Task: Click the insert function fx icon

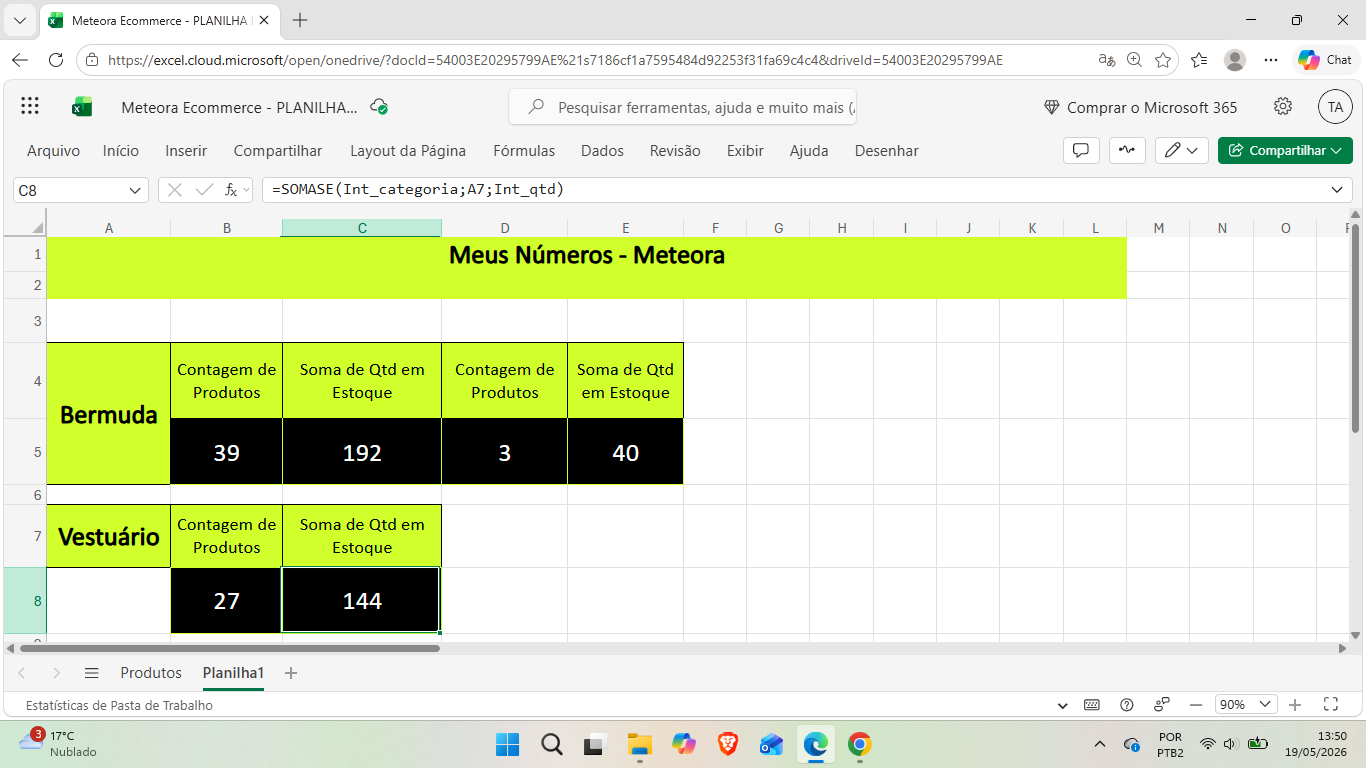Action: pos(231,190)
